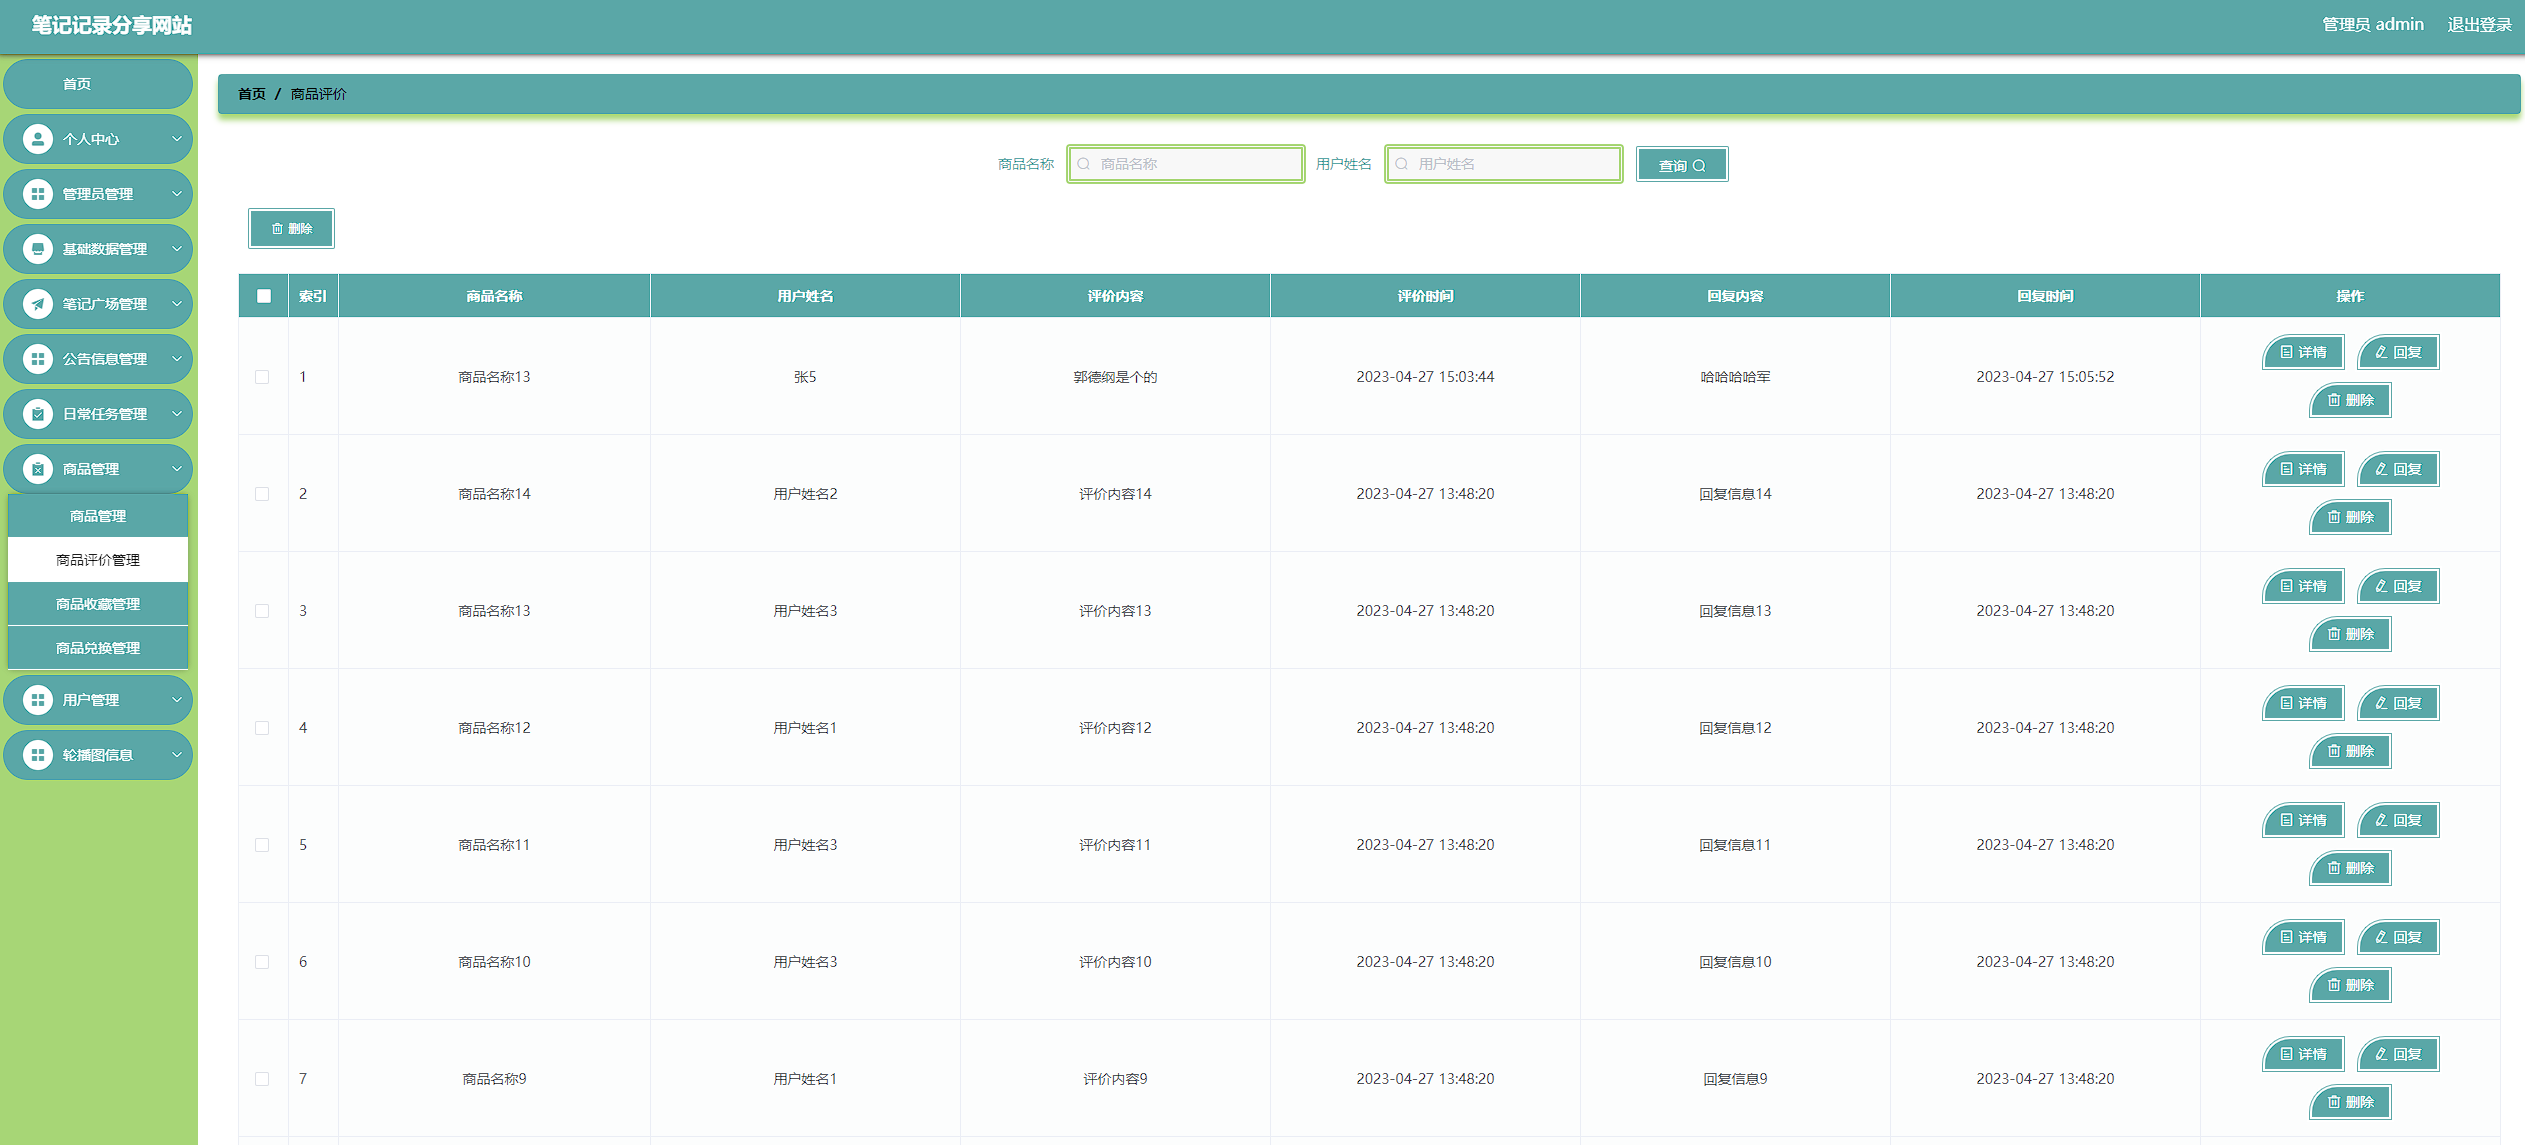This screenshot has height=1145, width=2525.
Task: Click the 查询 search button
Action: tap(1681, 165)
